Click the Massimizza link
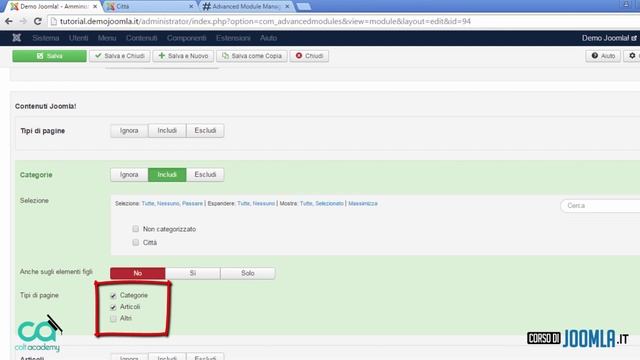 (363, 203)
